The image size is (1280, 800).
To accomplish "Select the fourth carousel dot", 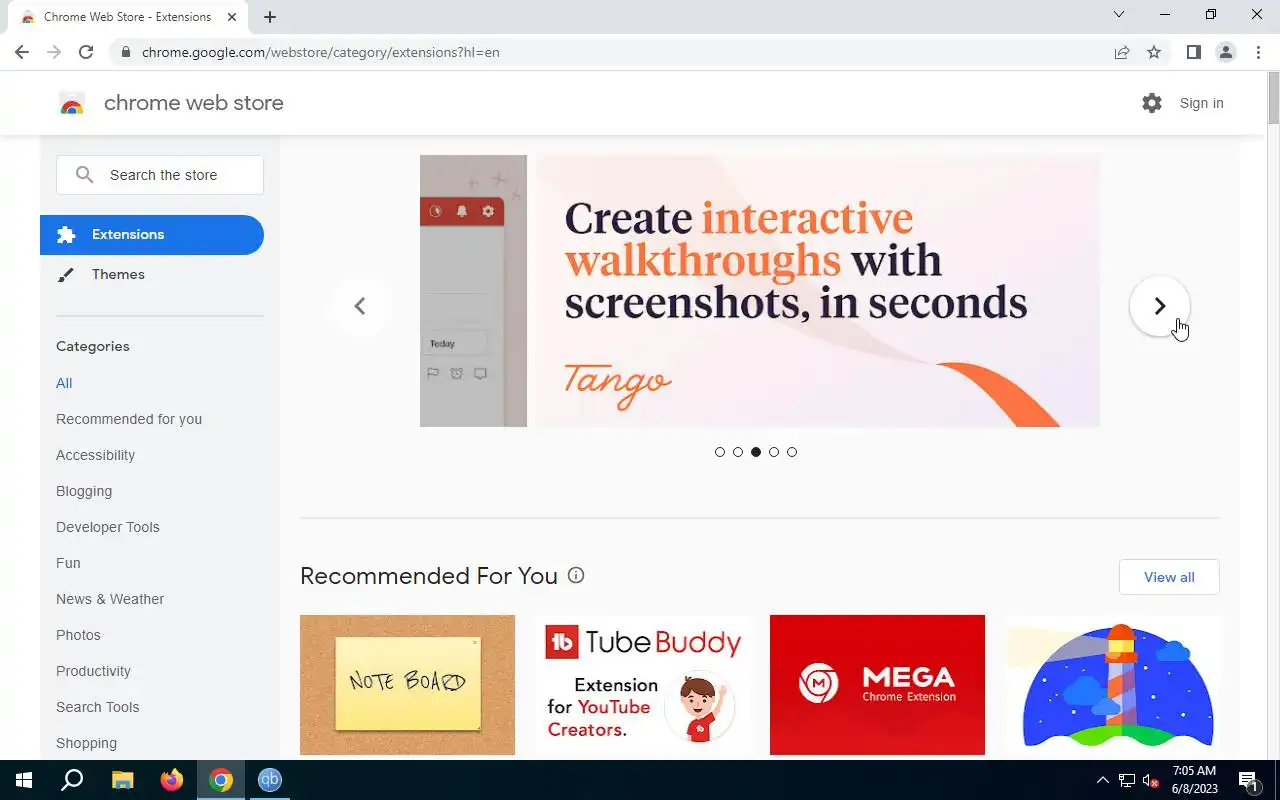I will coord(774,452).
